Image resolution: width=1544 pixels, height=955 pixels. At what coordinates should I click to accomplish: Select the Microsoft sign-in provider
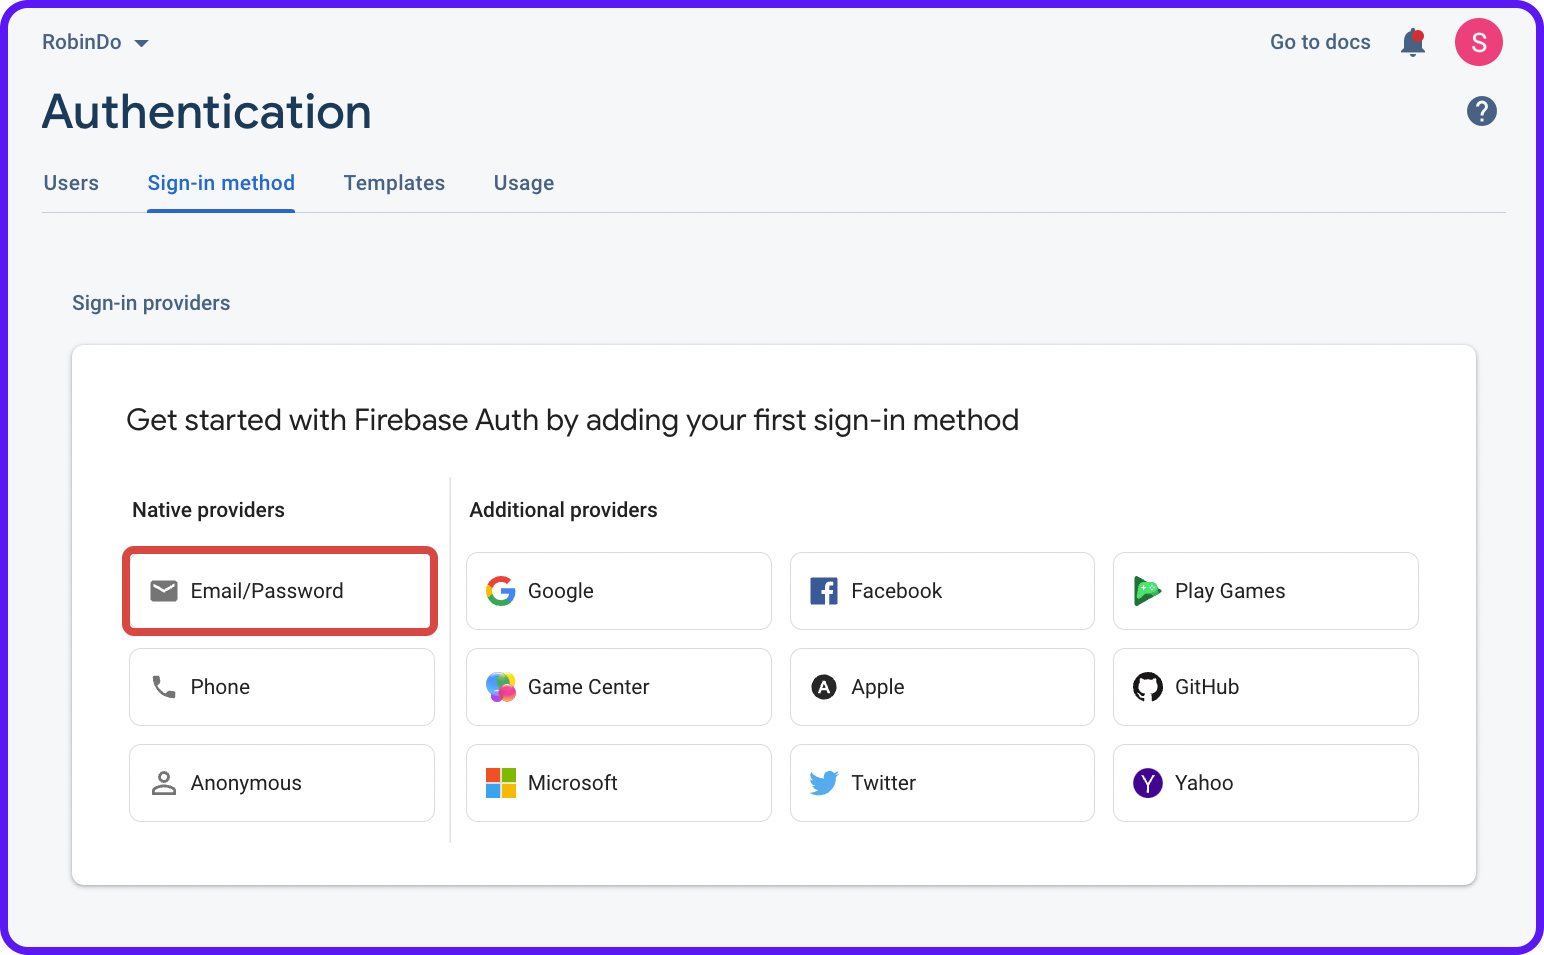[x=617, y=783]
